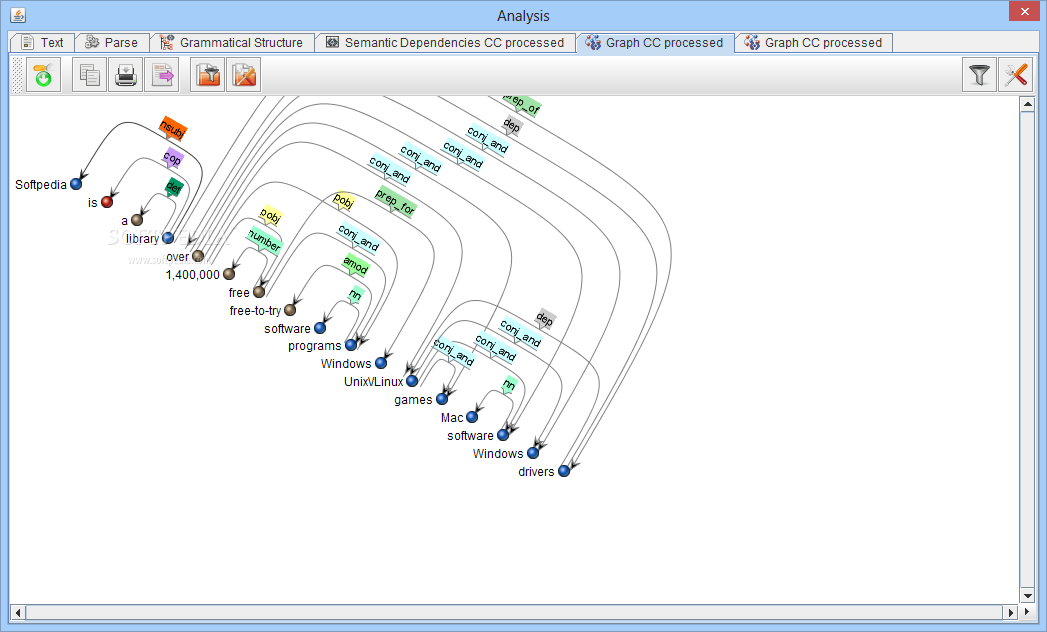Switch to the Parse tab

112,43
